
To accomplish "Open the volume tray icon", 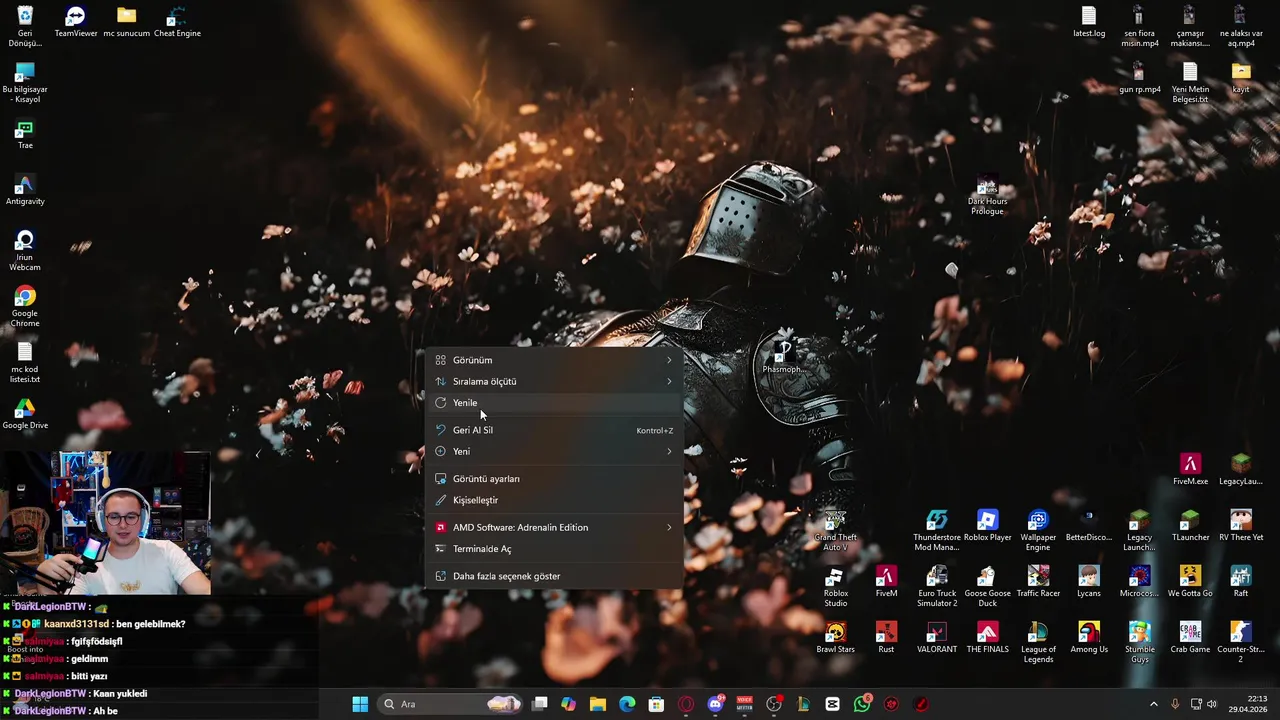I will [1212, 704].
